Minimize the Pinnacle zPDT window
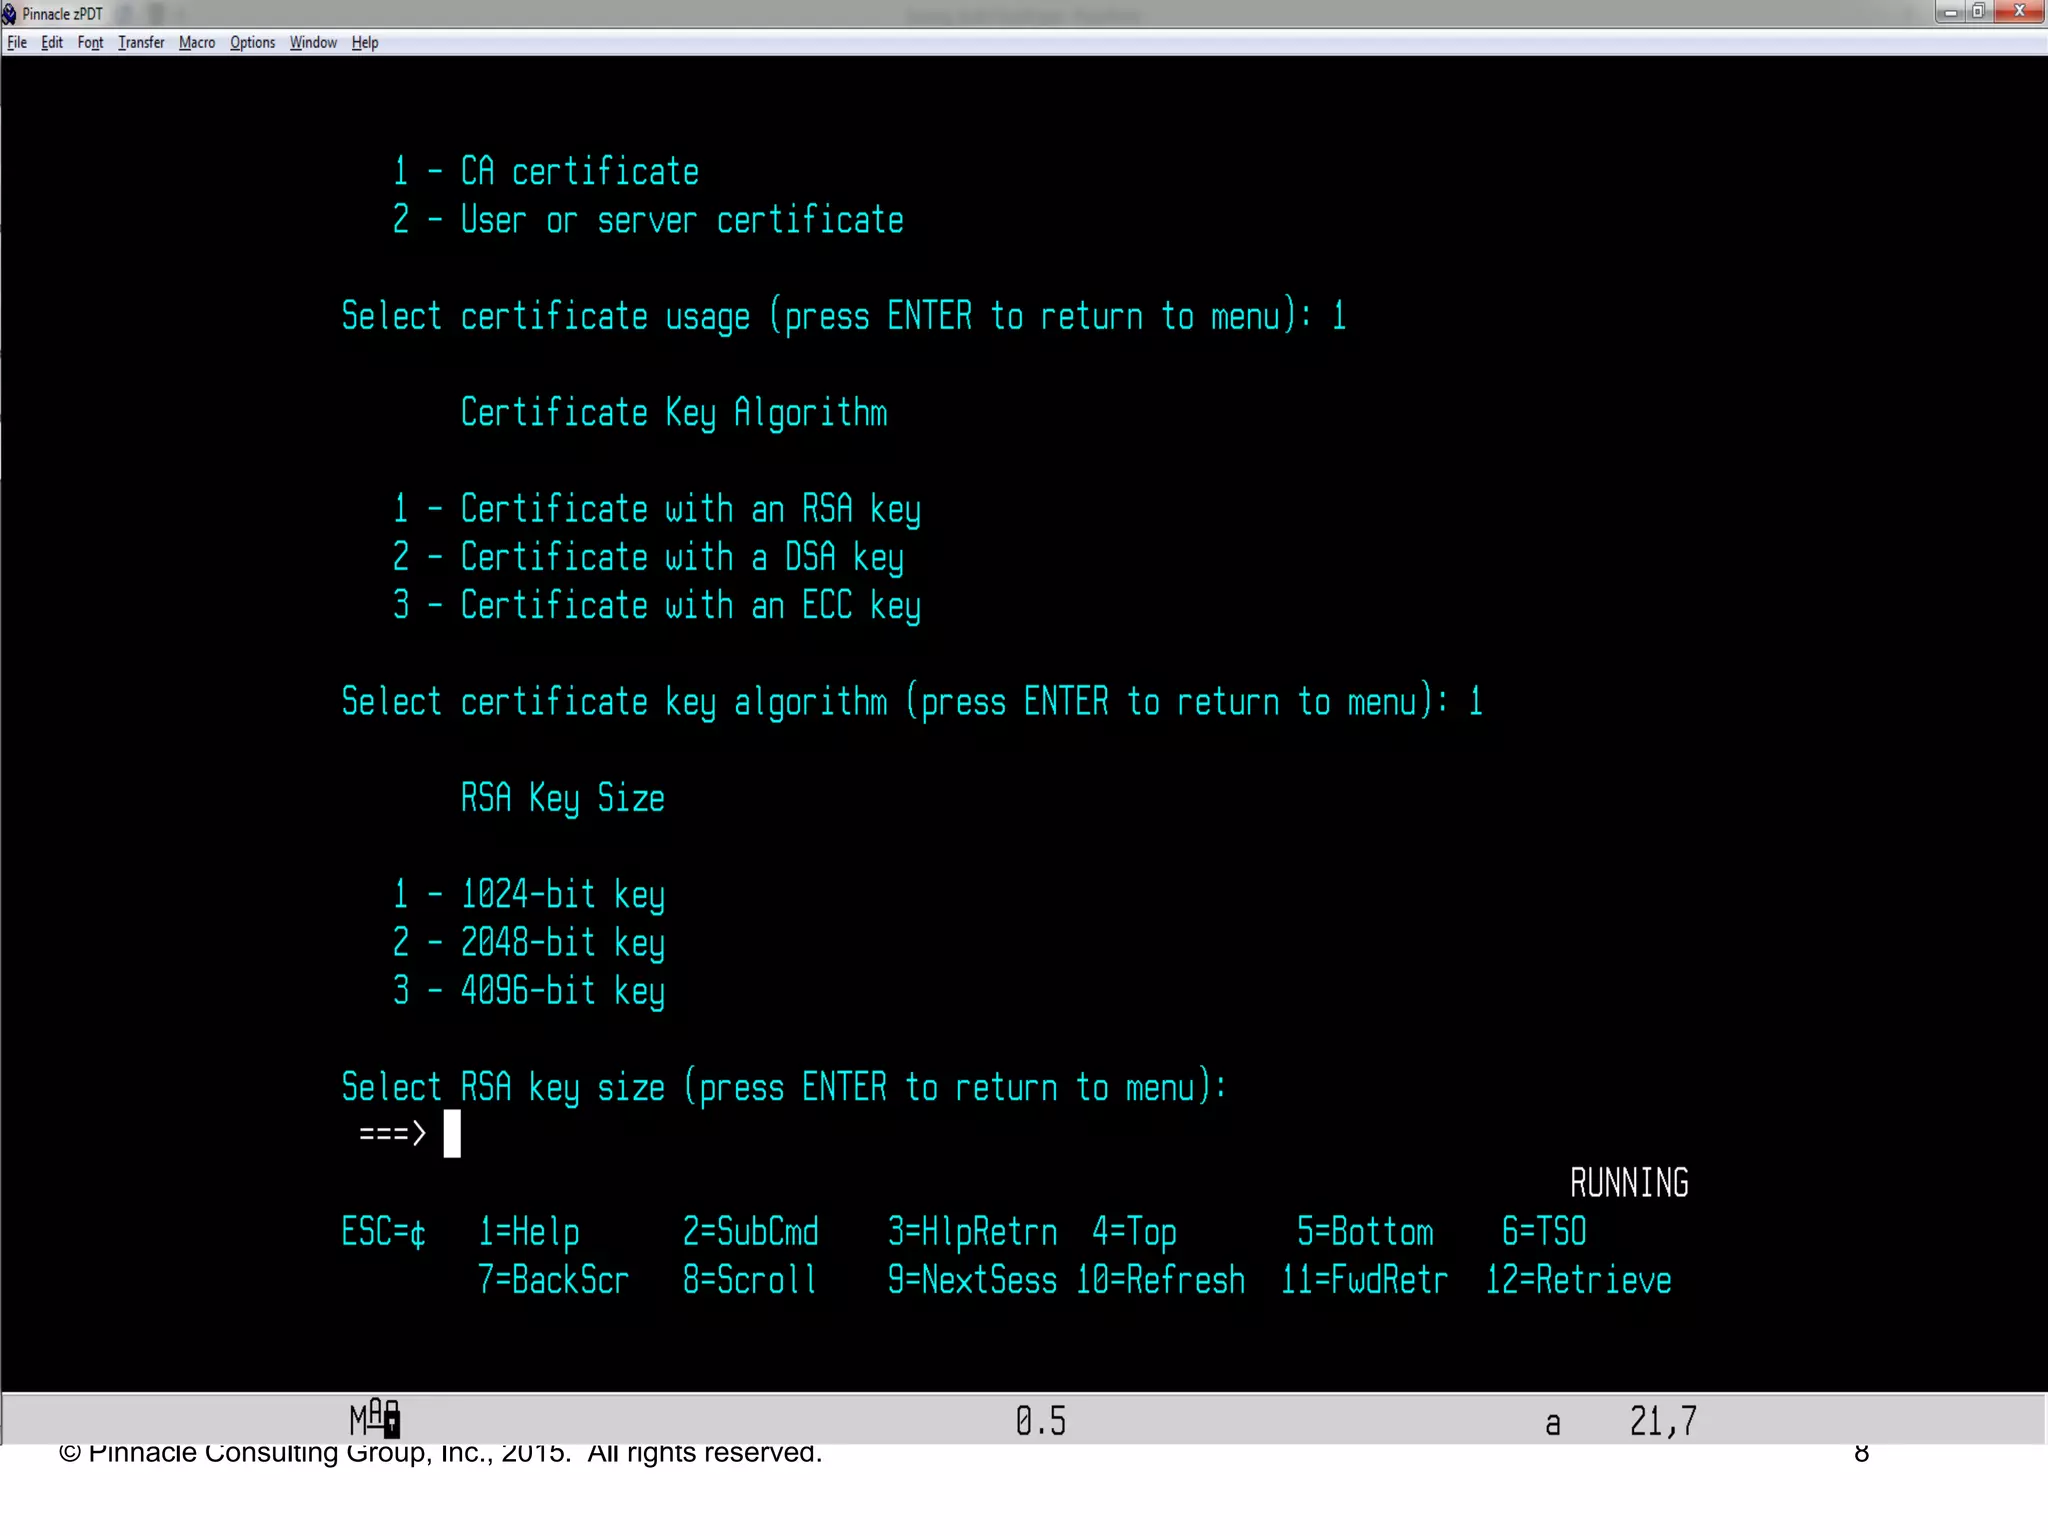The image size is (2048, 1536). [1950, 12]
